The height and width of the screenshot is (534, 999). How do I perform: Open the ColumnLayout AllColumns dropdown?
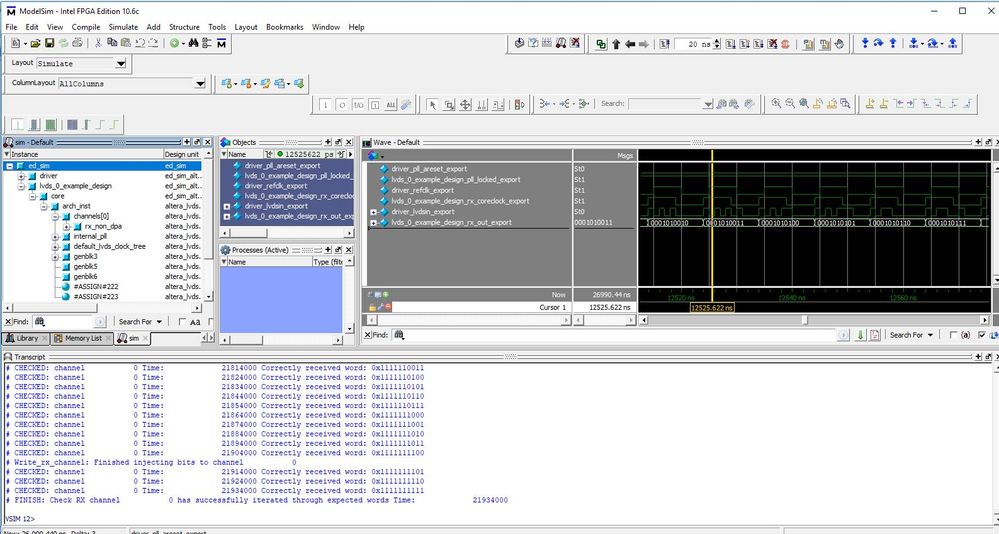(200, 83)
